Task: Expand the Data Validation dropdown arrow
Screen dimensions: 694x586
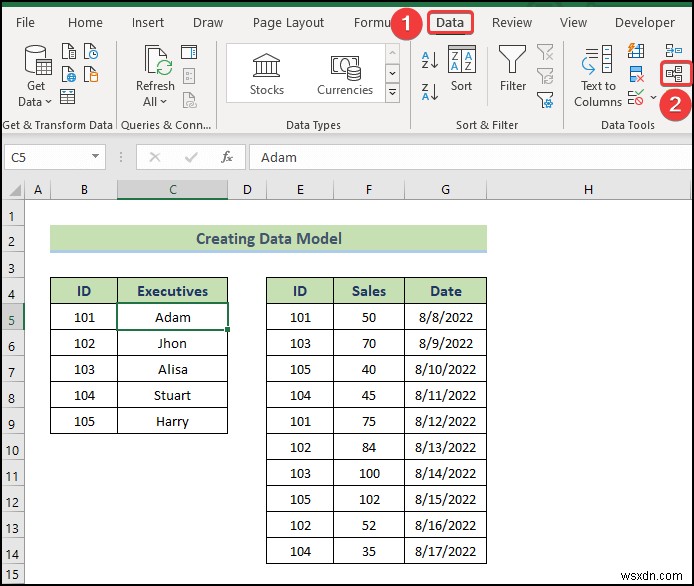Action: point(653,97)
